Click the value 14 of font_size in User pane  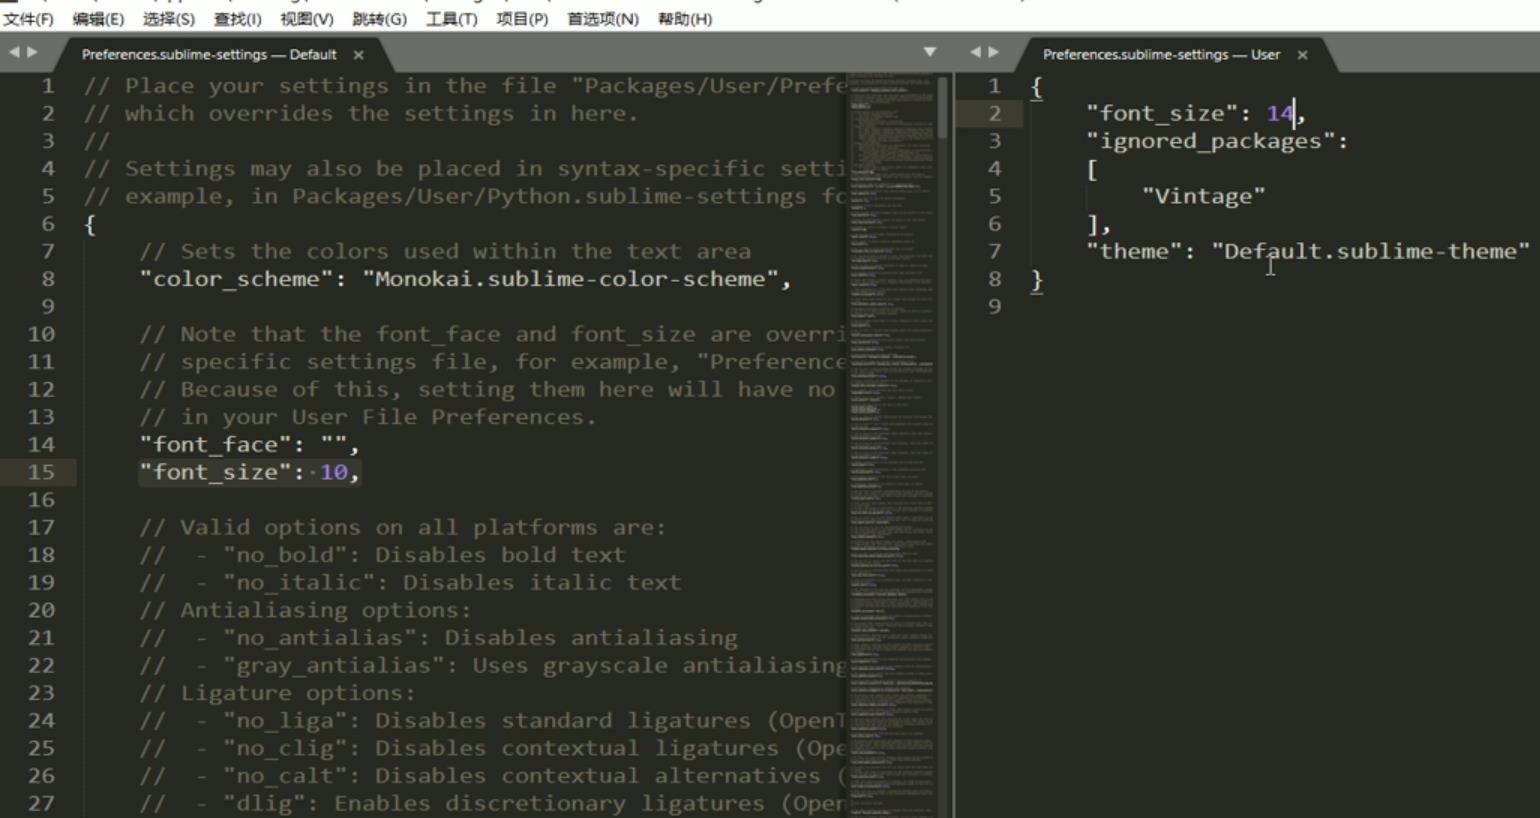click(1280, 113)
